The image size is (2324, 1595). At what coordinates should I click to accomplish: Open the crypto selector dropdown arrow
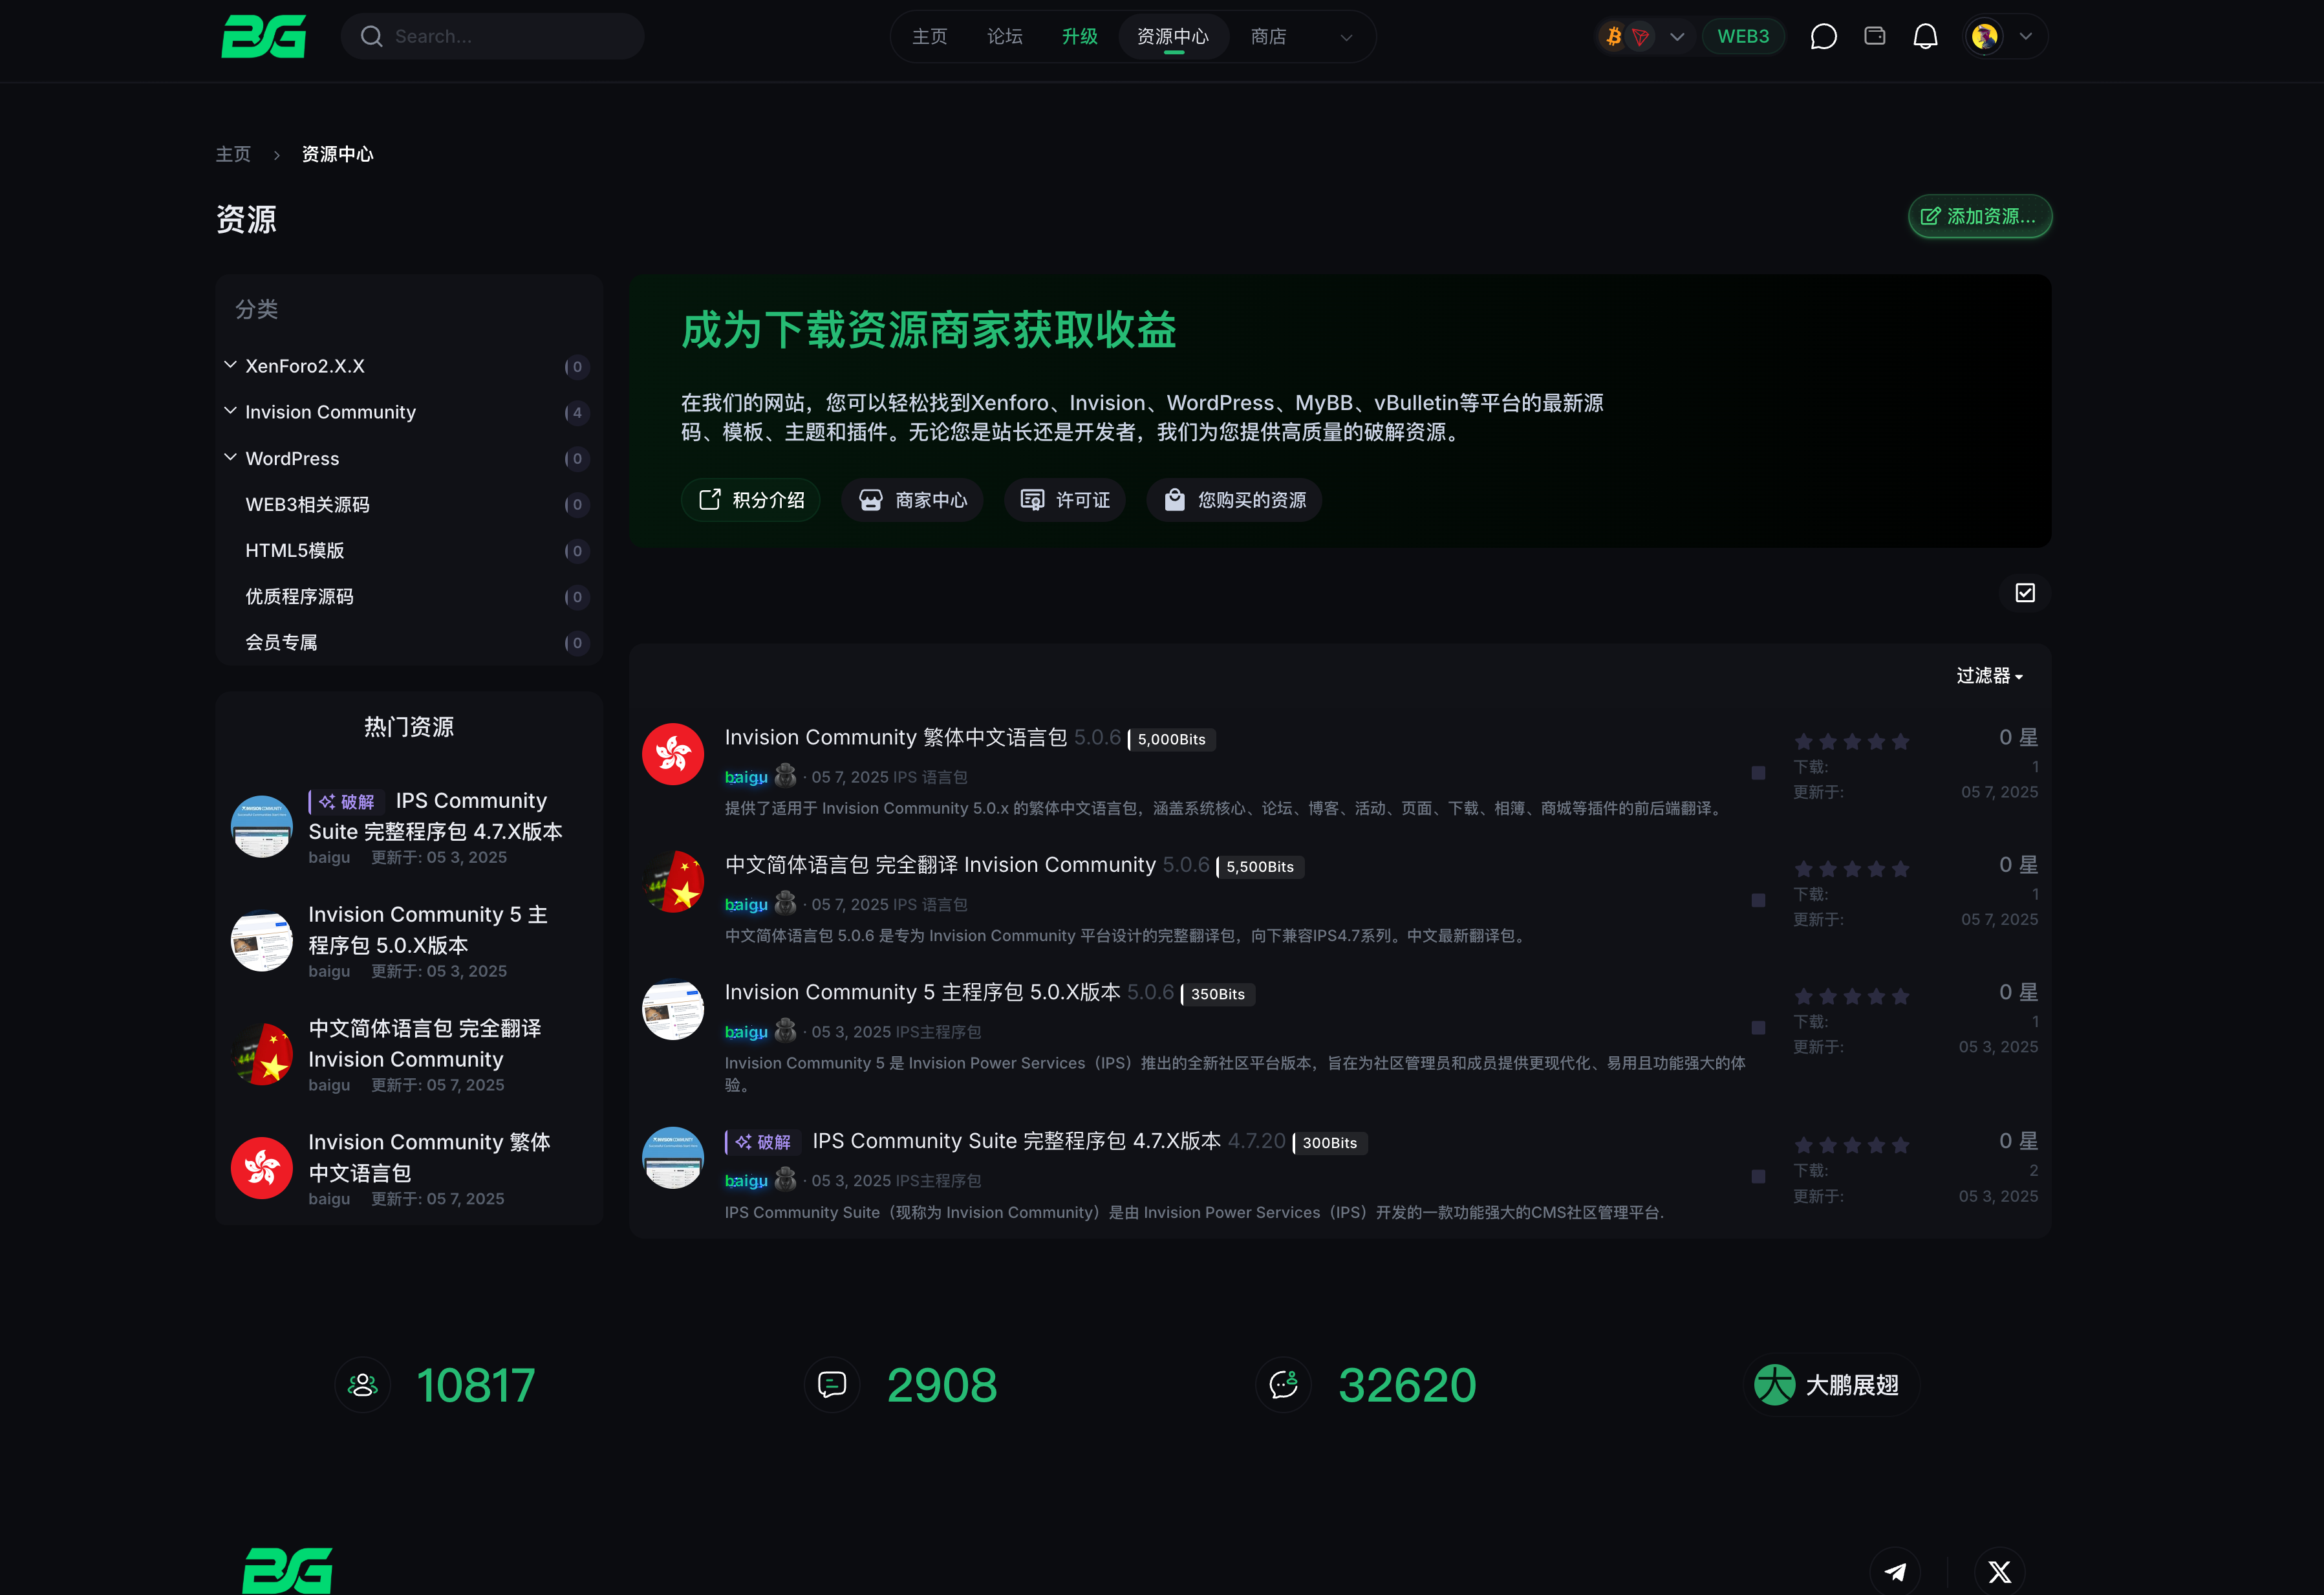(1677, 37)
